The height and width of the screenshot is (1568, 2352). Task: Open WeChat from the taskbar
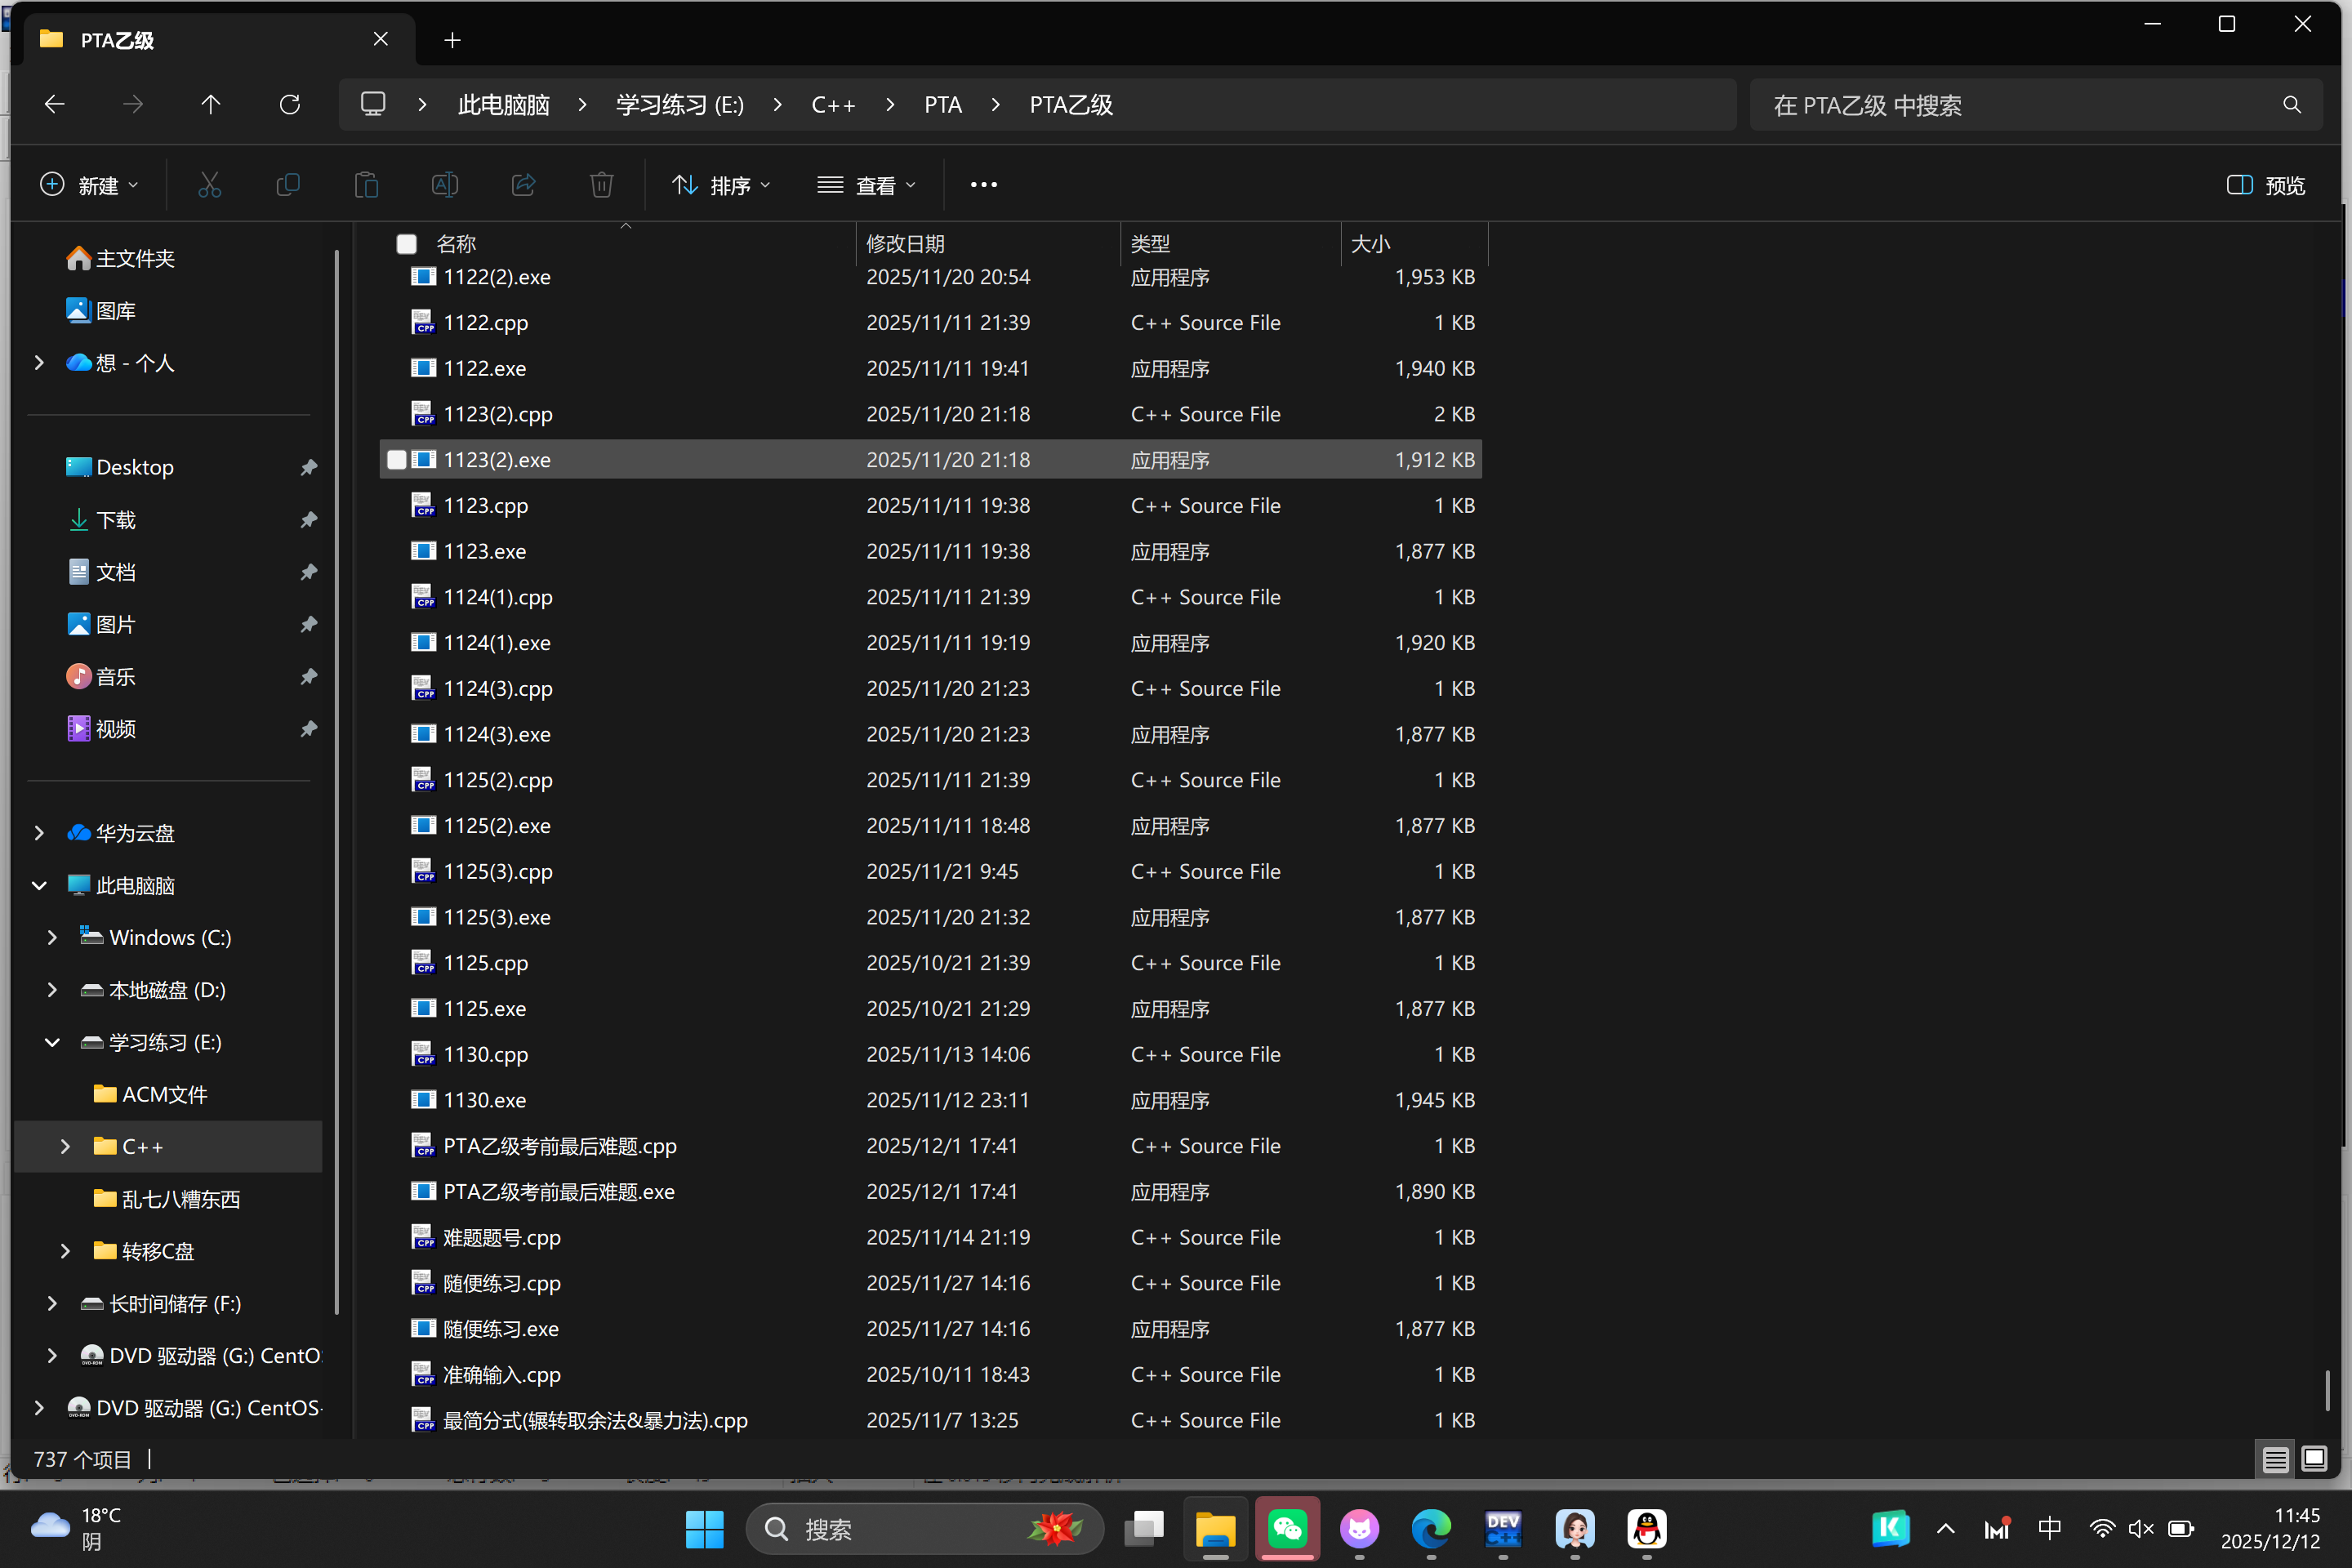(1287, 1528)
